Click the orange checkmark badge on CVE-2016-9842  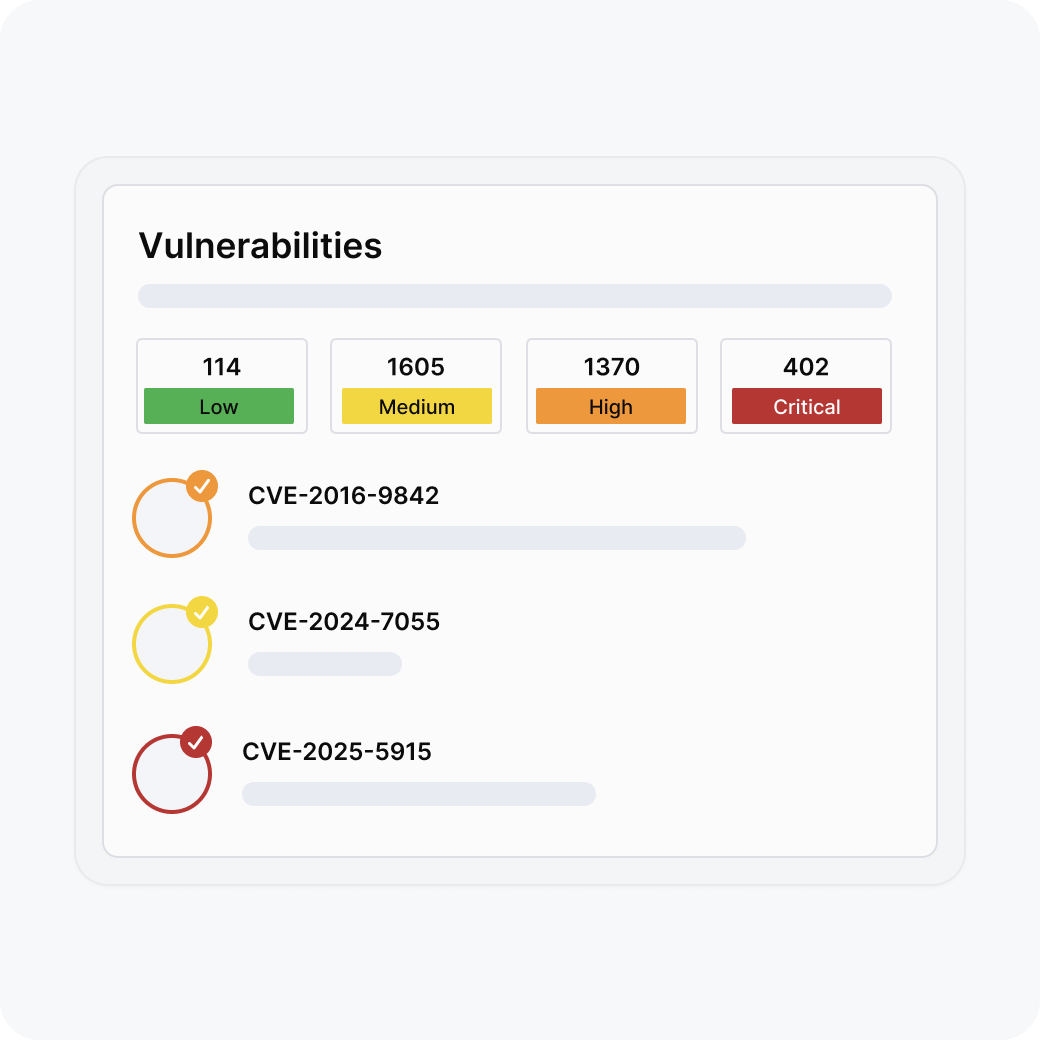(x=202, y=486)
